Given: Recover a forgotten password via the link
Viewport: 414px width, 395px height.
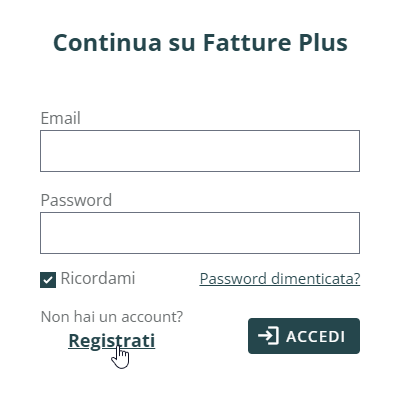Looking at the screenshot, I should pos(280,279).
